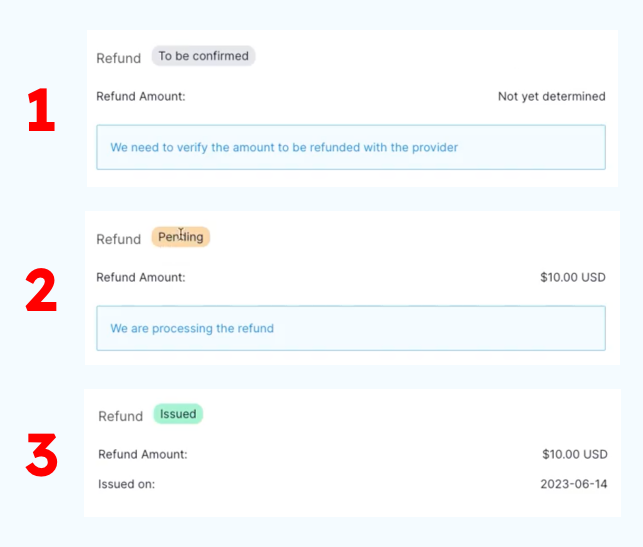
Task: Select the red number 1 step marker
Action: coord(41,112)
